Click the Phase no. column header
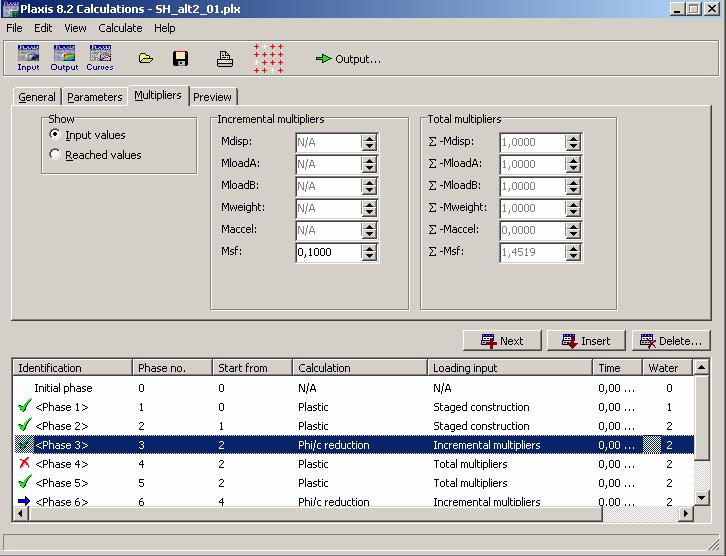726x556 pixels. point(172,368)
